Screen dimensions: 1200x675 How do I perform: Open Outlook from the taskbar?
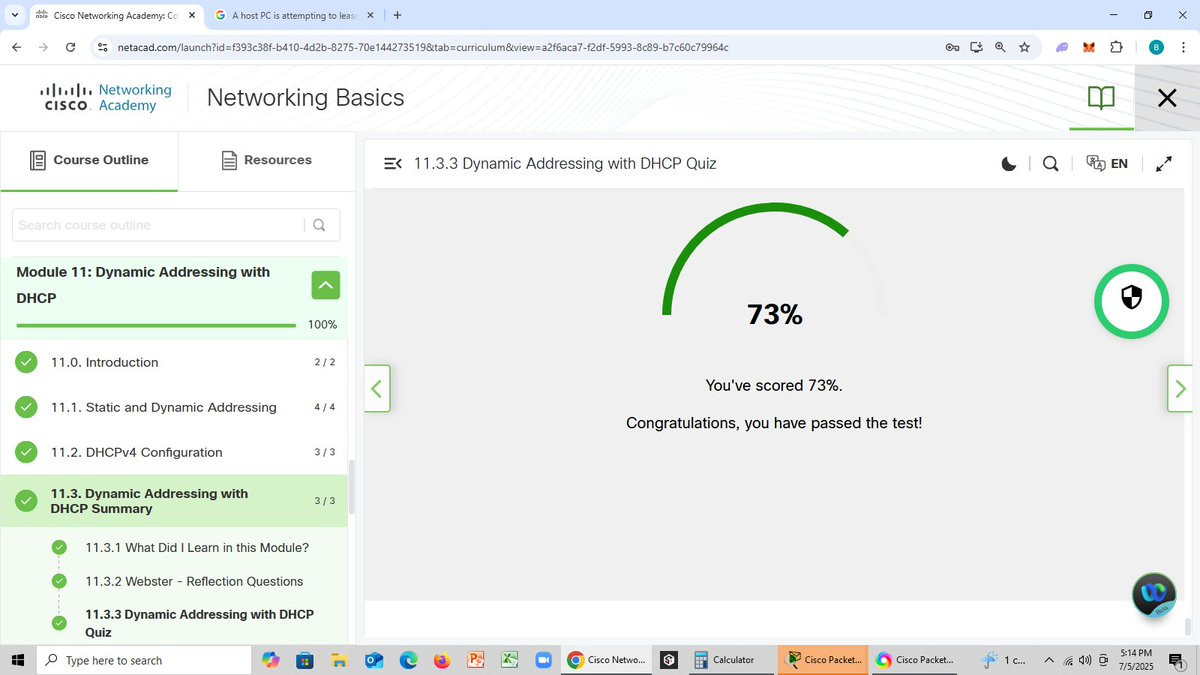pos(374,660)
